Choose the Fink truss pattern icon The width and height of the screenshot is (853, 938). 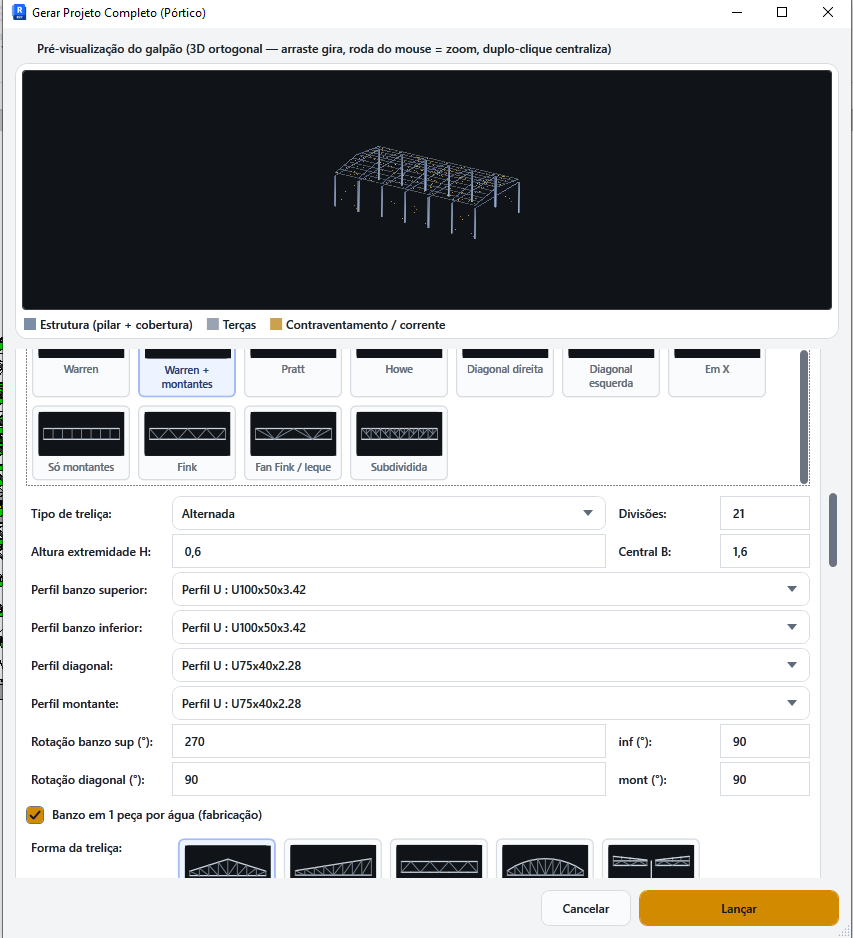pyautogui.click(x=187, y=443)
